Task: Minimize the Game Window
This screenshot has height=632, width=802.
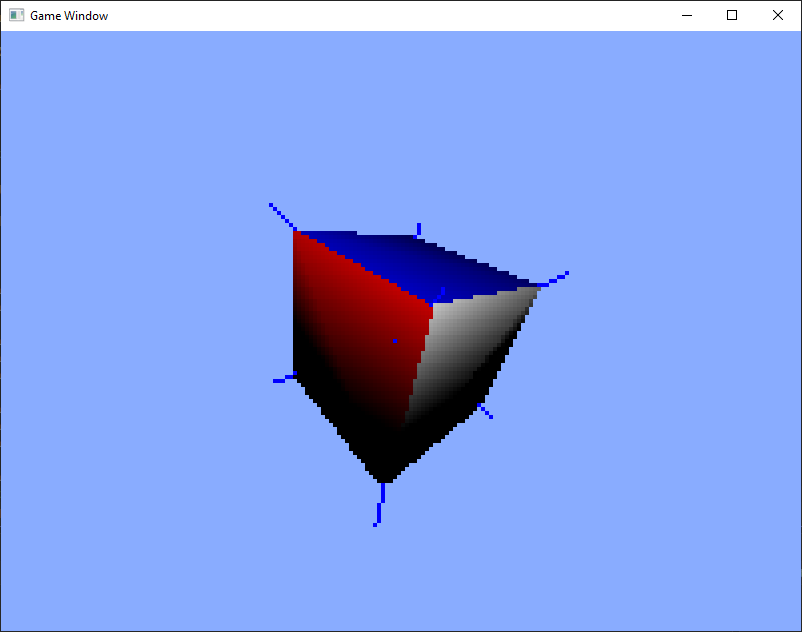Action: click(x=687, y=15)
